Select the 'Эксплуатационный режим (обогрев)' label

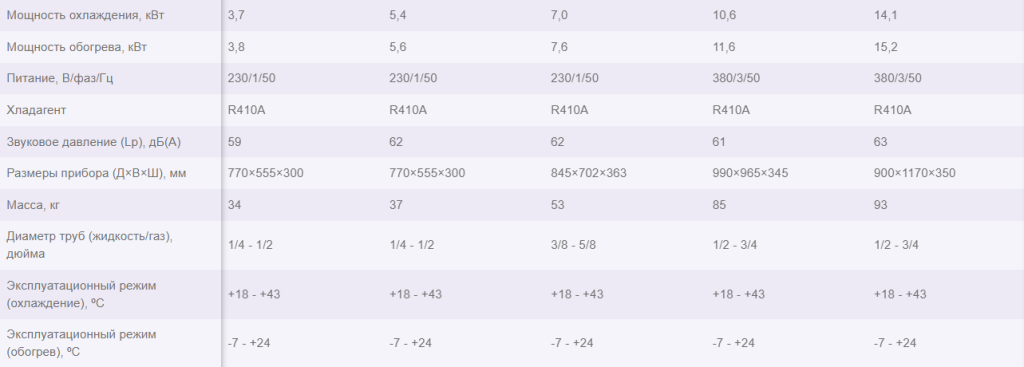pyautogui.click(x=82, y=343)
